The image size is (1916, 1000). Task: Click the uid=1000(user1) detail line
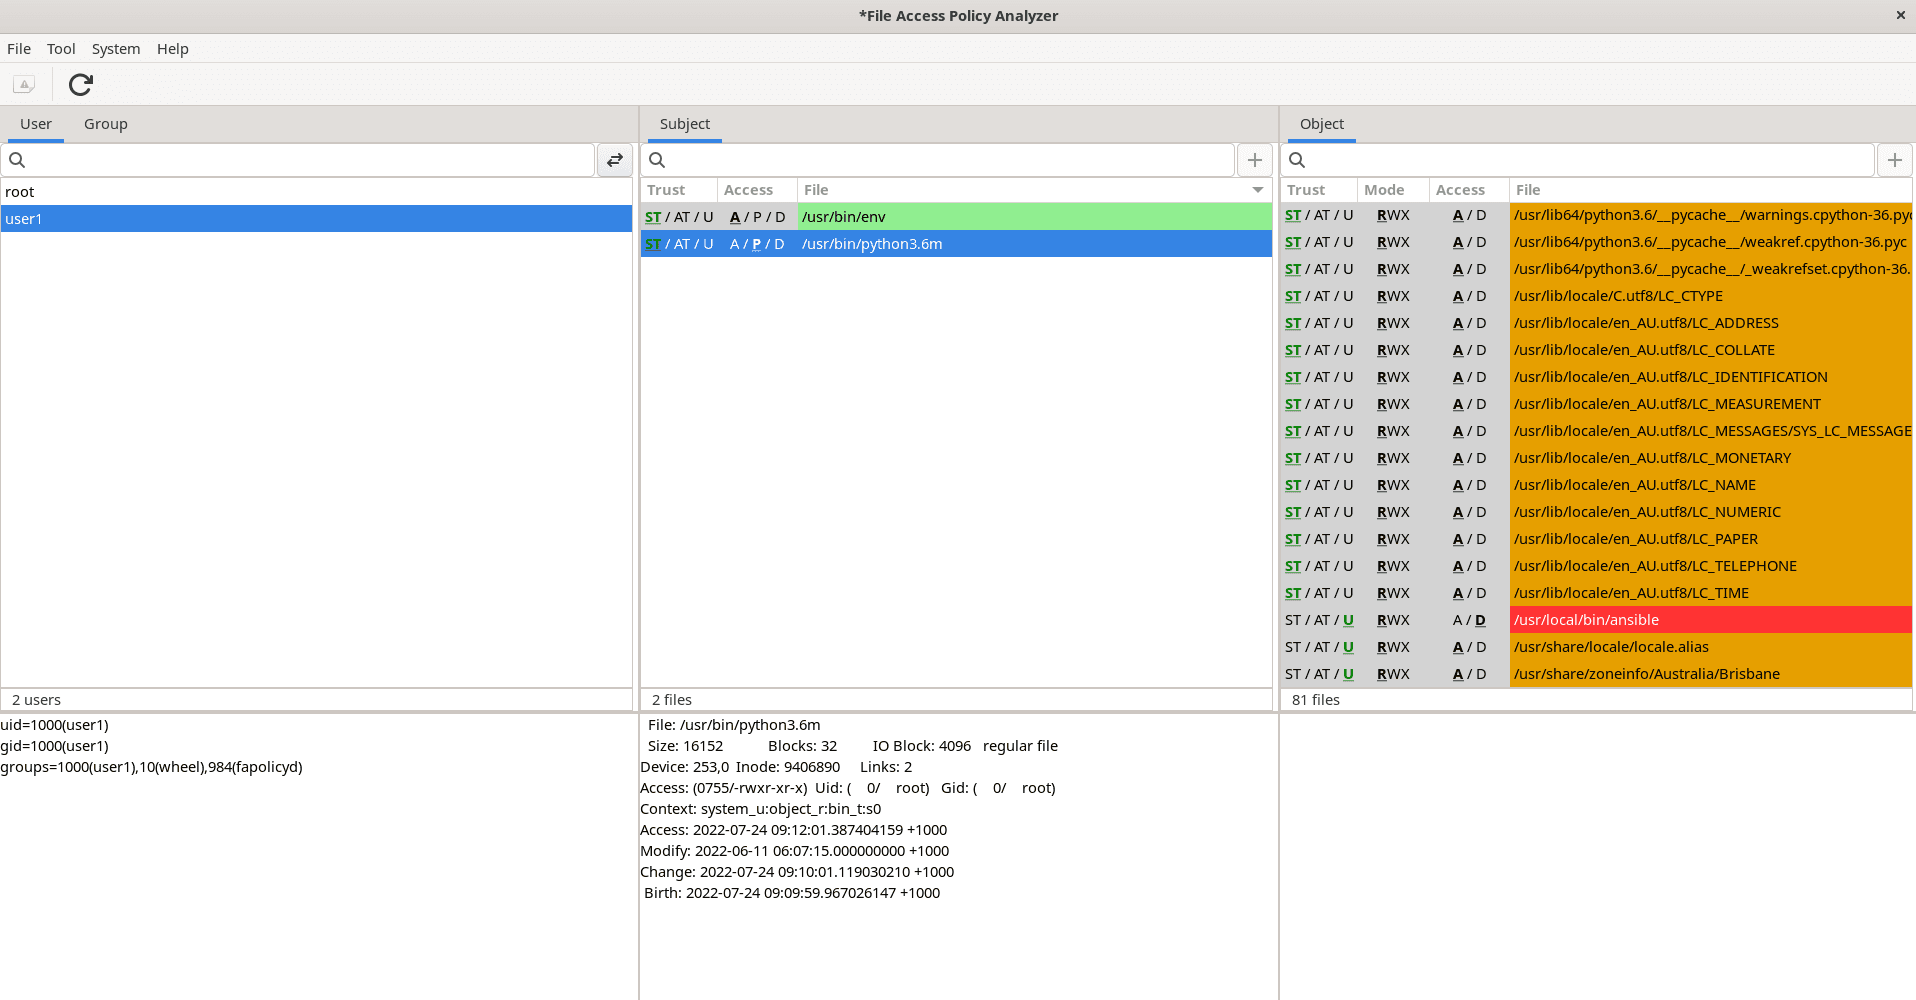(x=55, y=725)
